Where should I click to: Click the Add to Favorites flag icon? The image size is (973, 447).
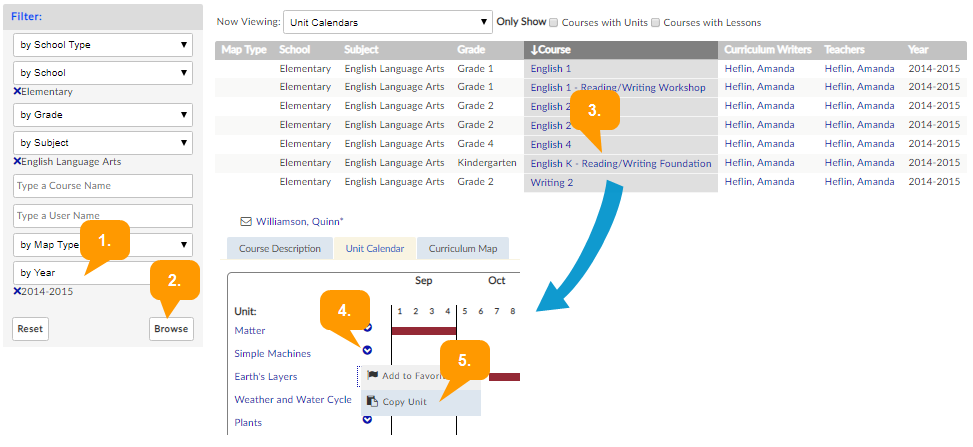click(372, 376)
